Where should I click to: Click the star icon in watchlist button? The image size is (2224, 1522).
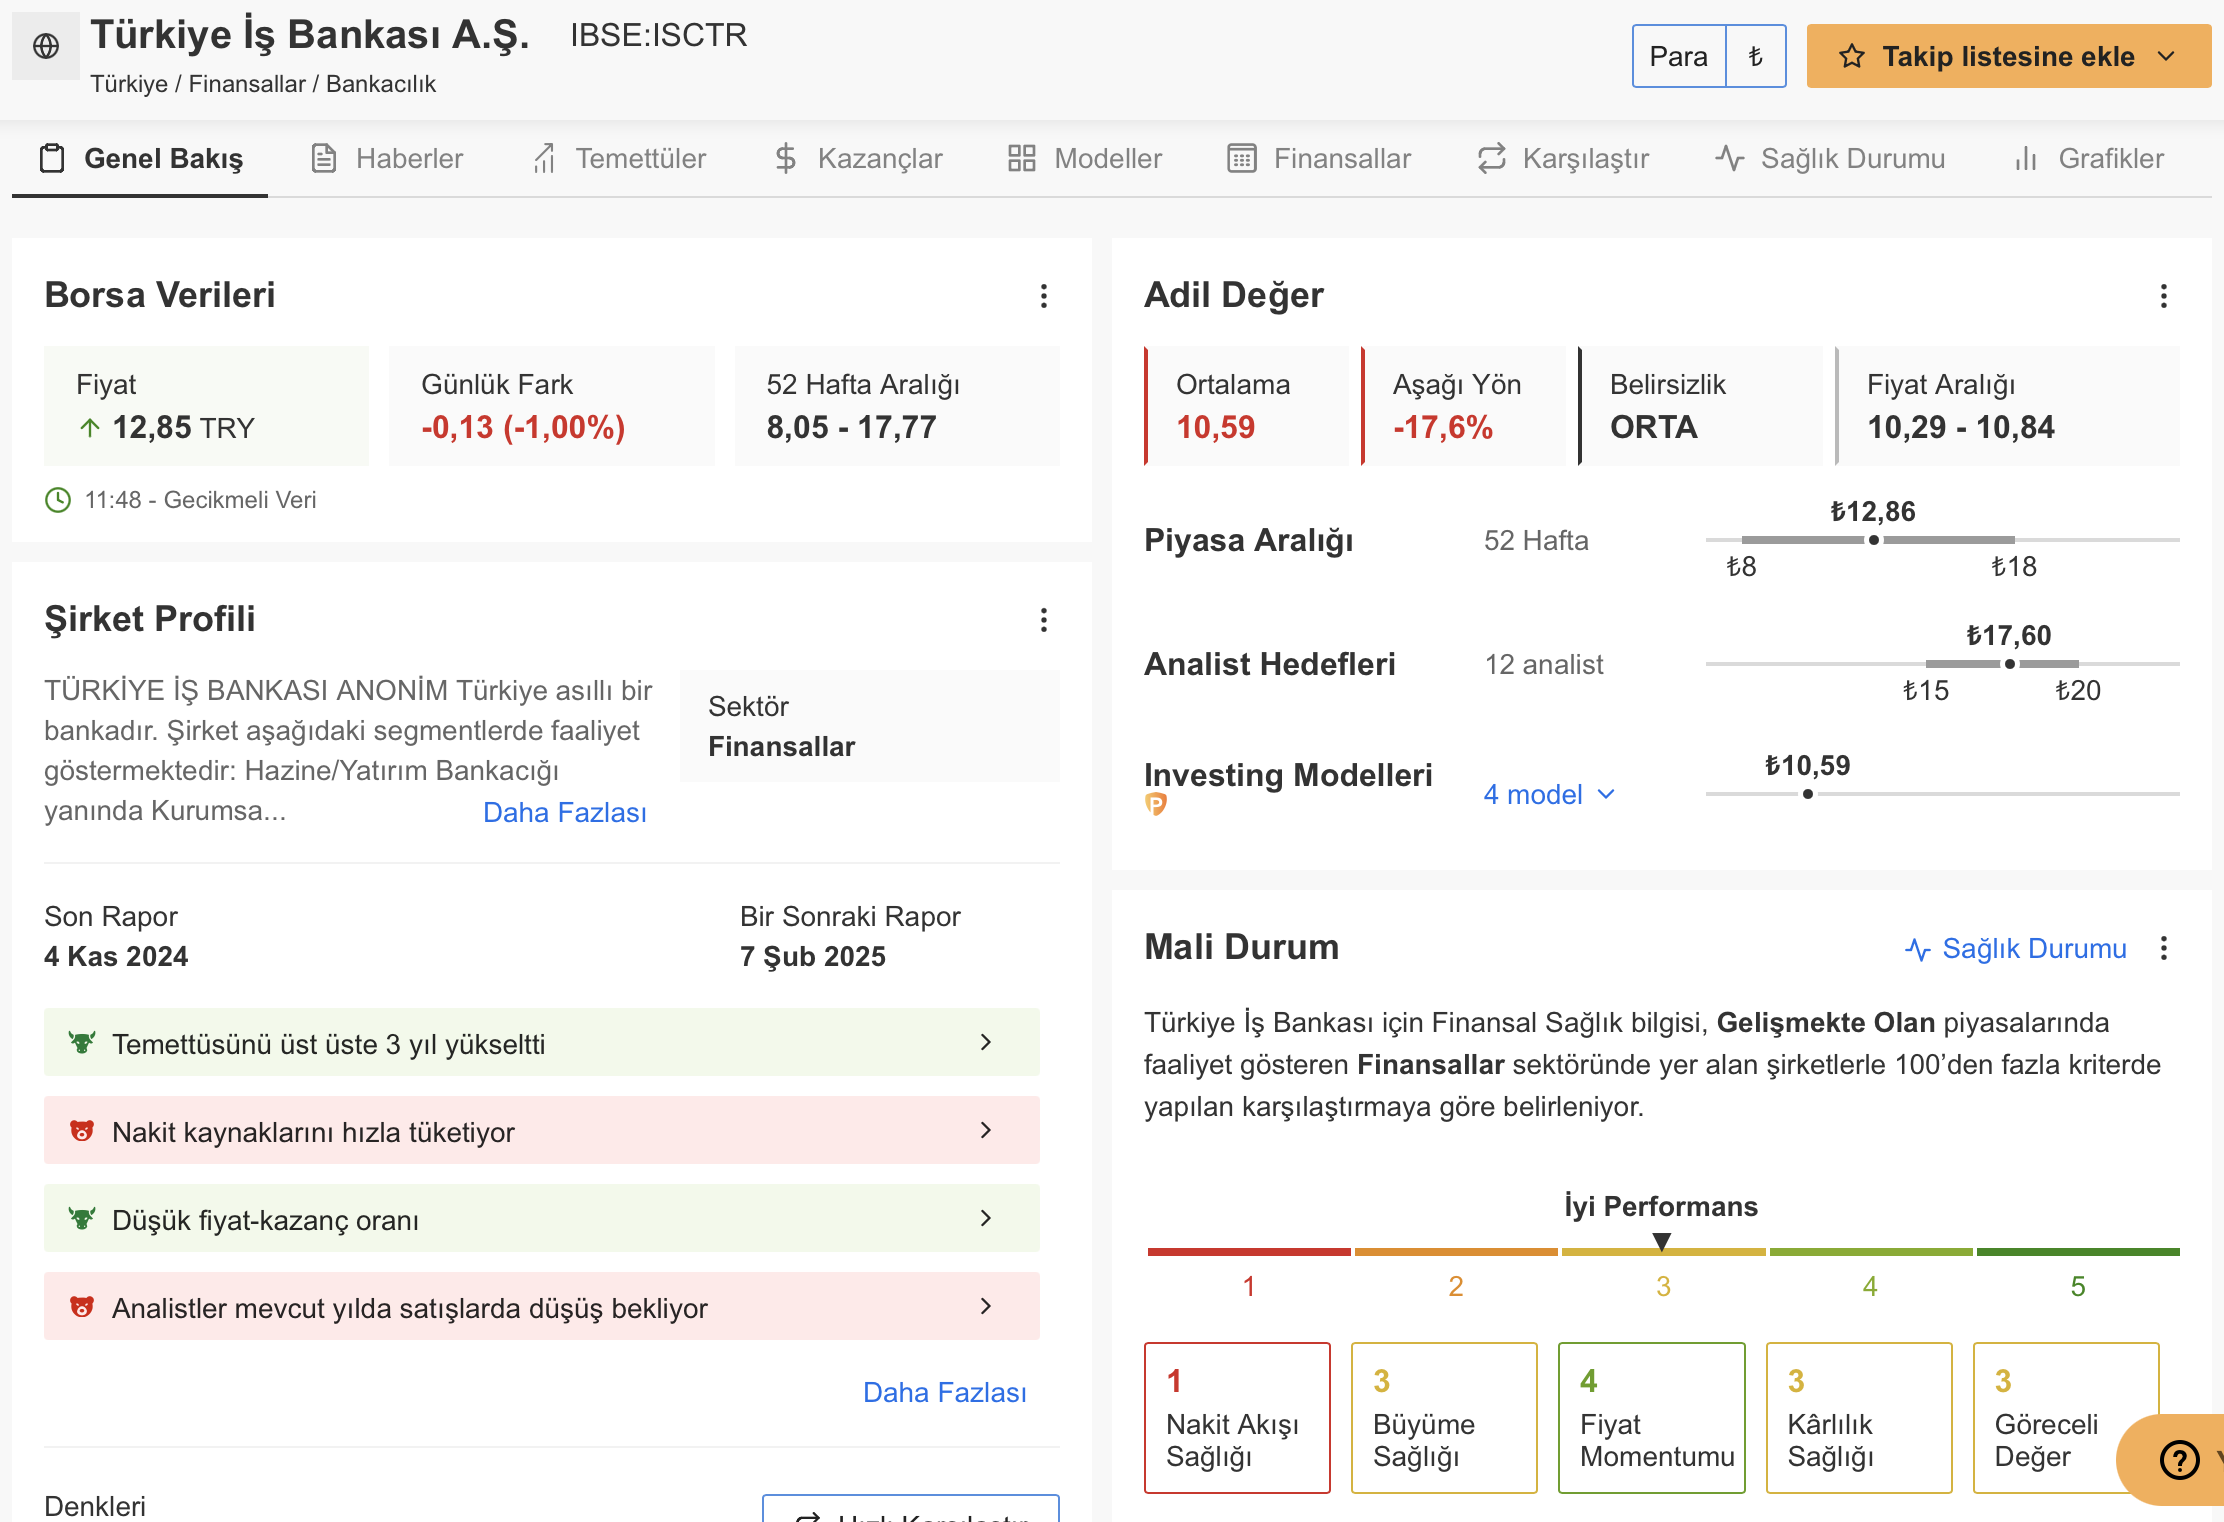click(1851, 57)
